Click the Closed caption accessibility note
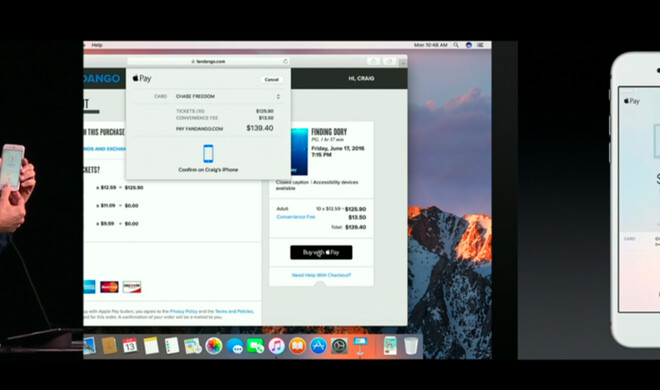 click(317, 185)
